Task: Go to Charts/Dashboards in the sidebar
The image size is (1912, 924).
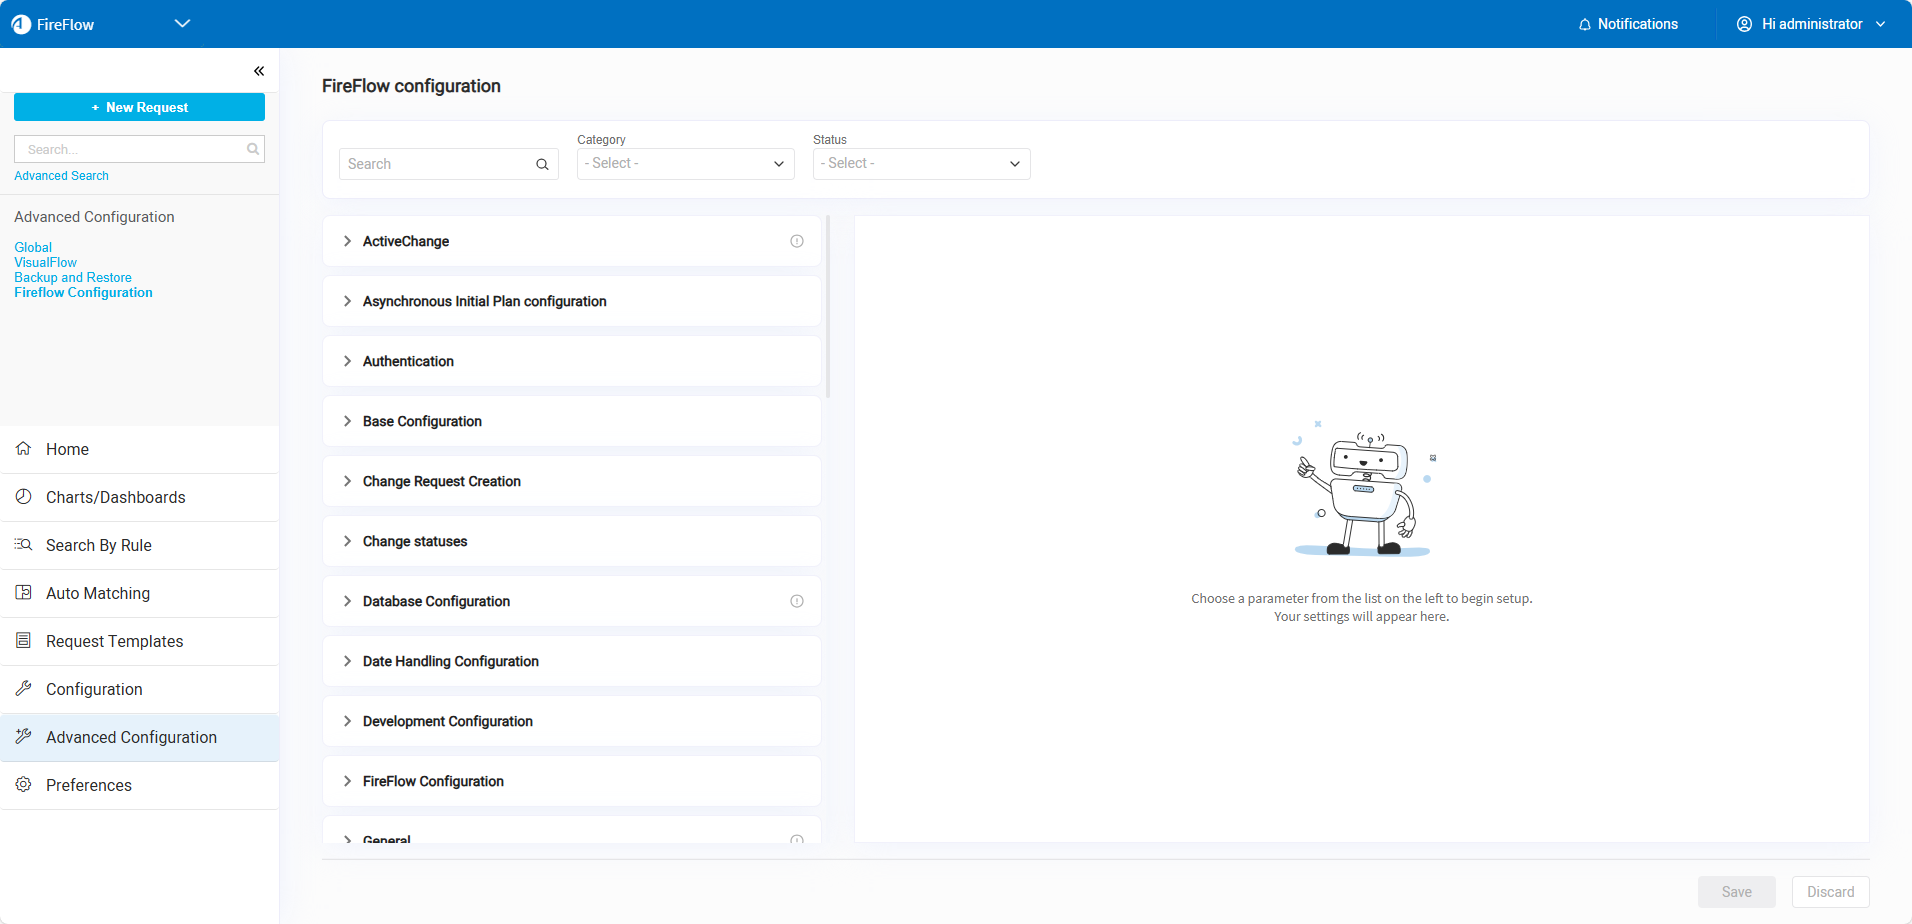Action: coord(115,497)
